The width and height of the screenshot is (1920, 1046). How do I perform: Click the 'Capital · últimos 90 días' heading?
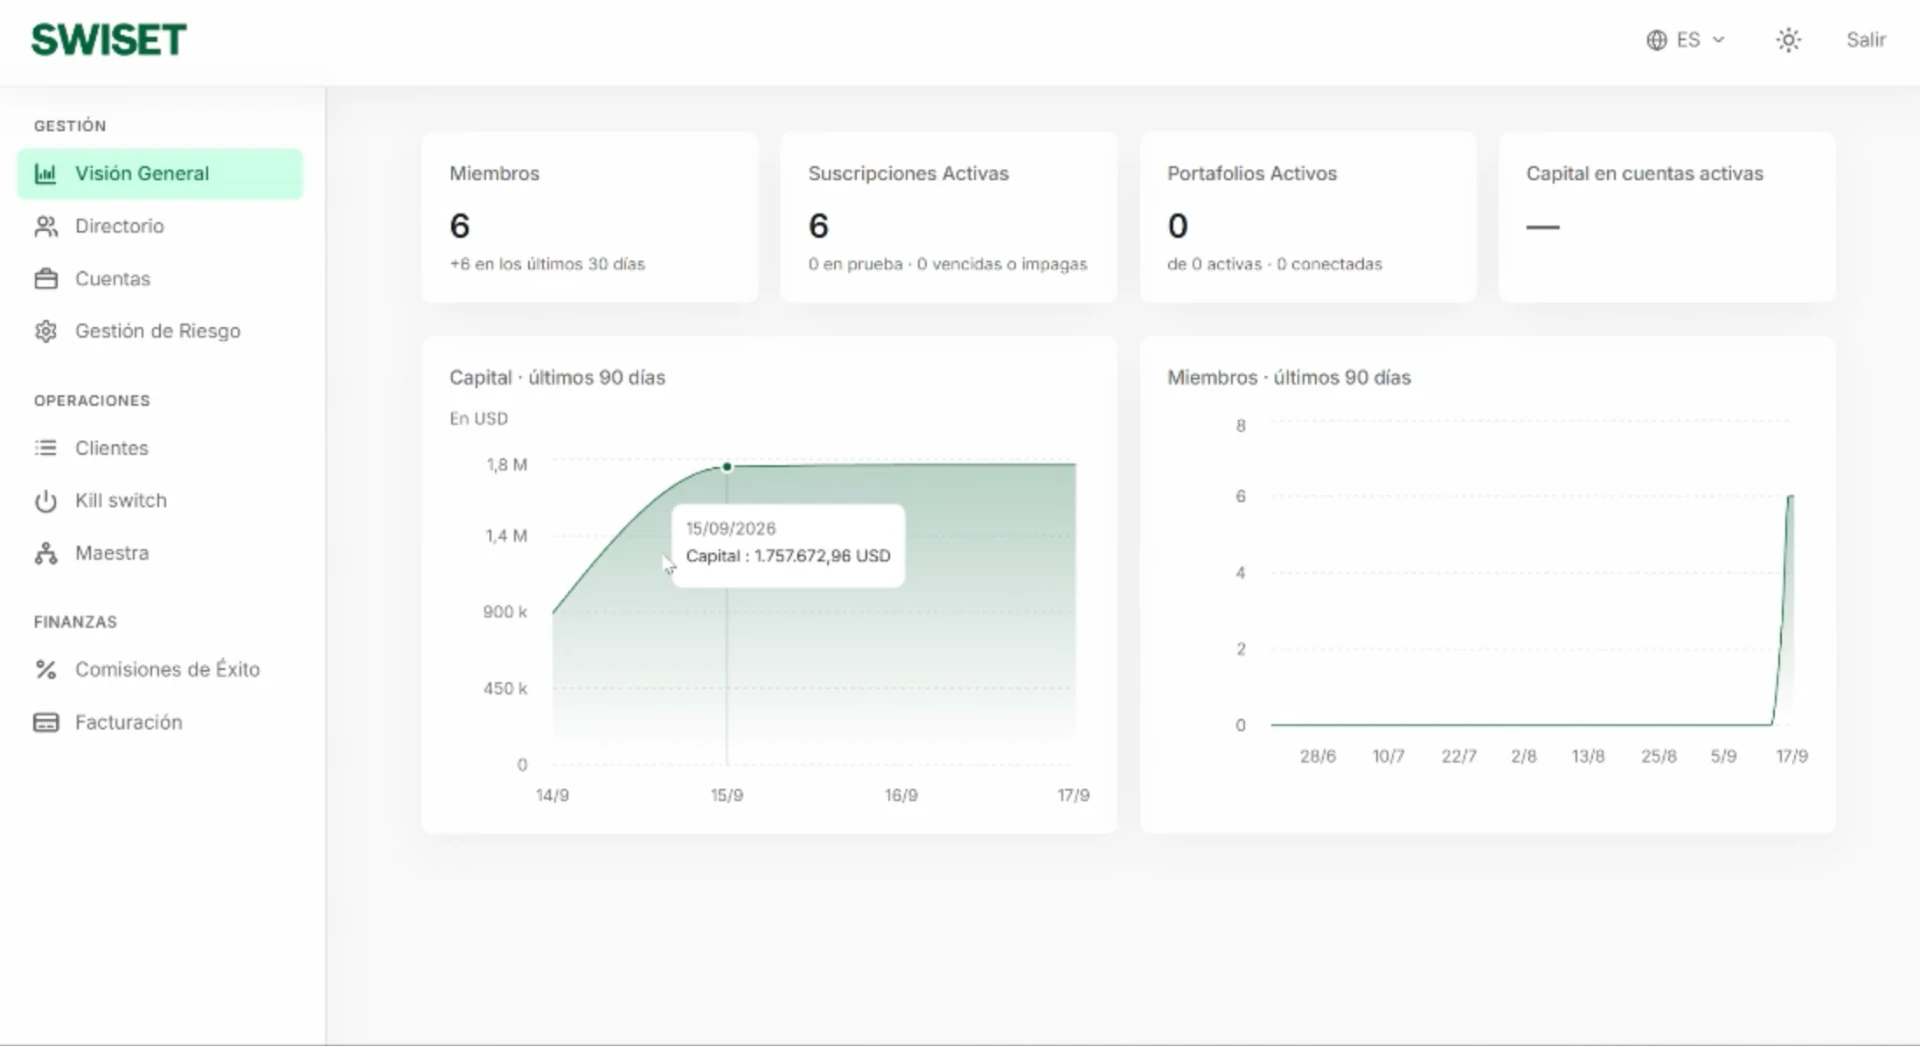pos(557,378)
